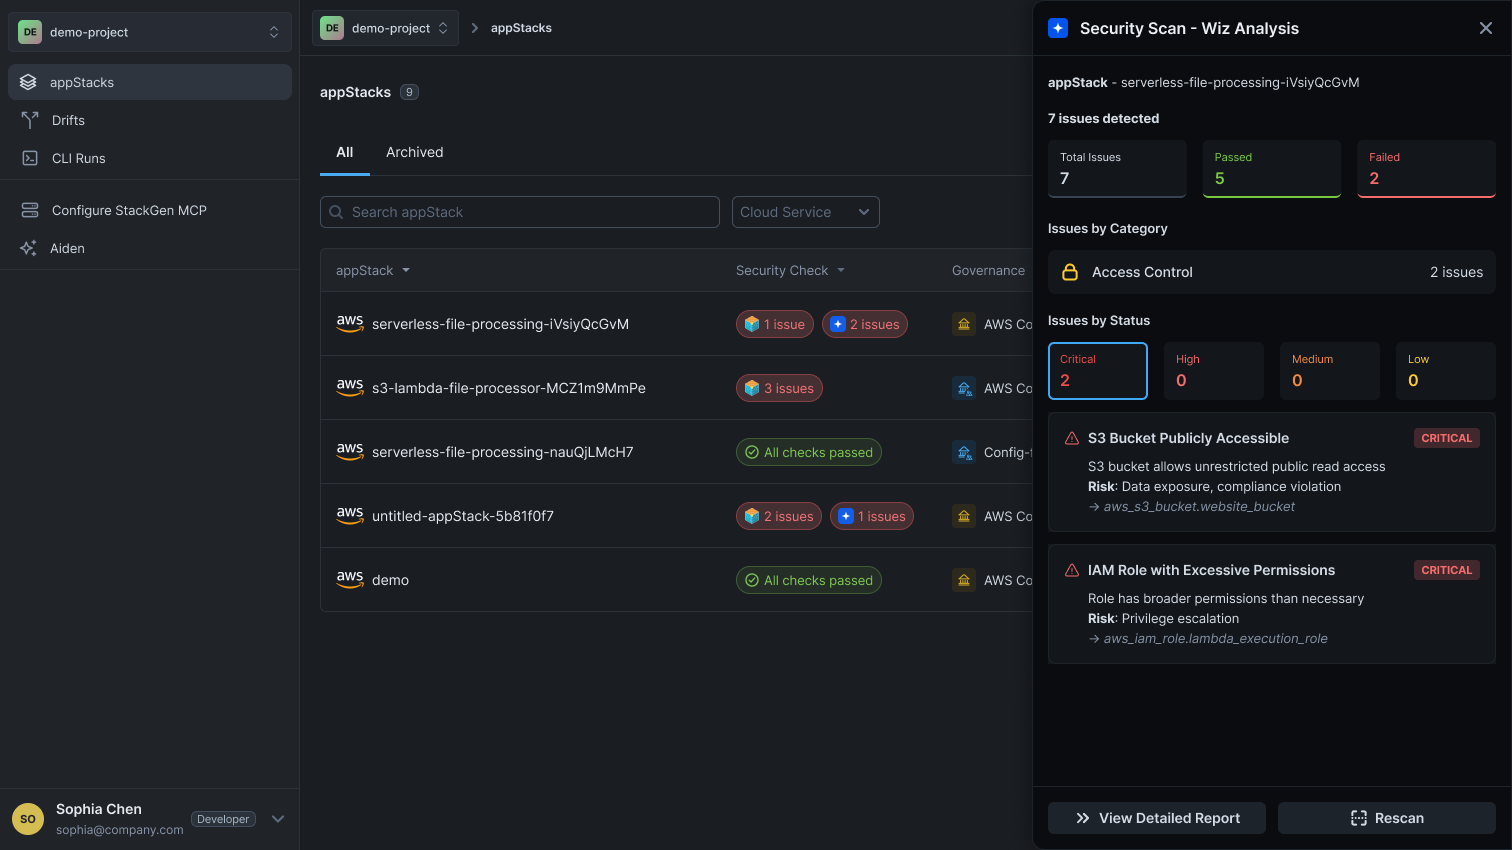Click the Configure StackGen MCP icon
1512x850 pixels.
30,210
